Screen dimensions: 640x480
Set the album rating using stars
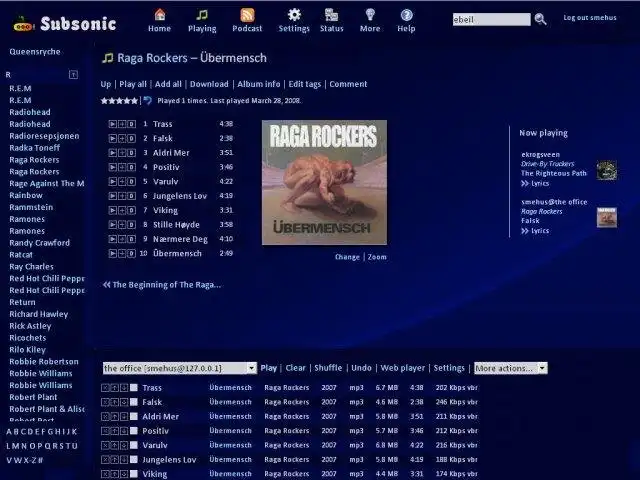coord(119,101)
